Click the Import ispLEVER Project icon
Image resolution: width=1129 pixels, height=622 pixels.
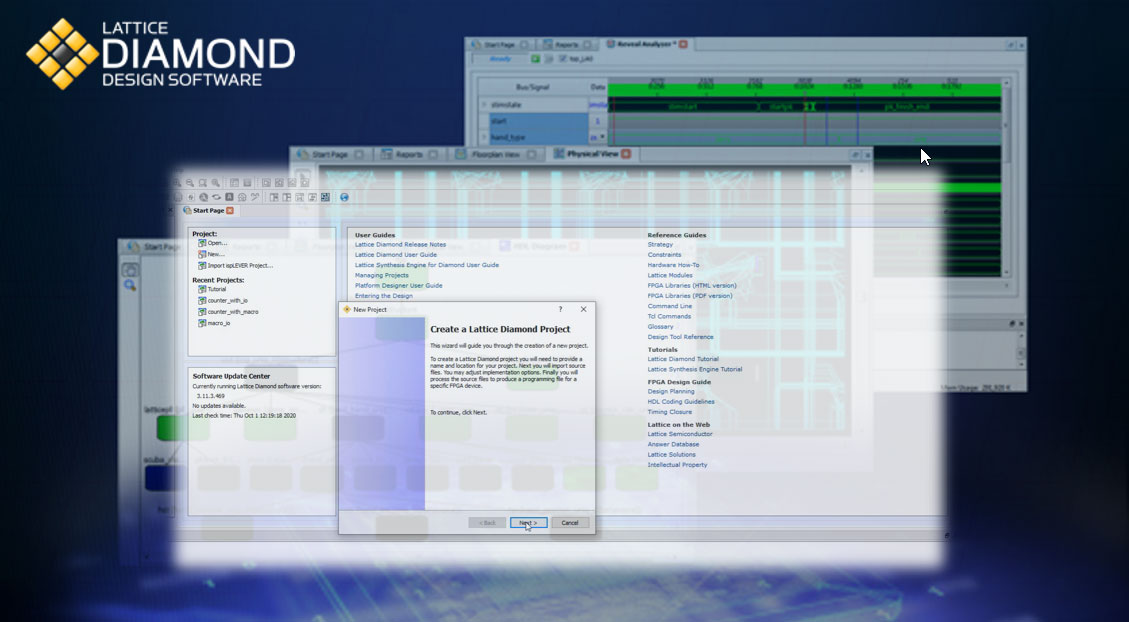pos(202,266)
